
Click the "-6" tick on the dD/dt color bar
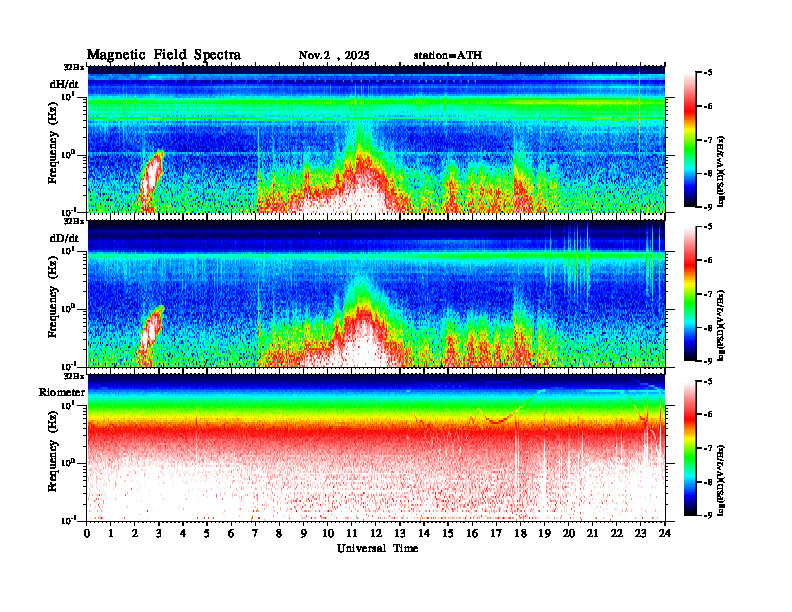[x=708, y=261]
